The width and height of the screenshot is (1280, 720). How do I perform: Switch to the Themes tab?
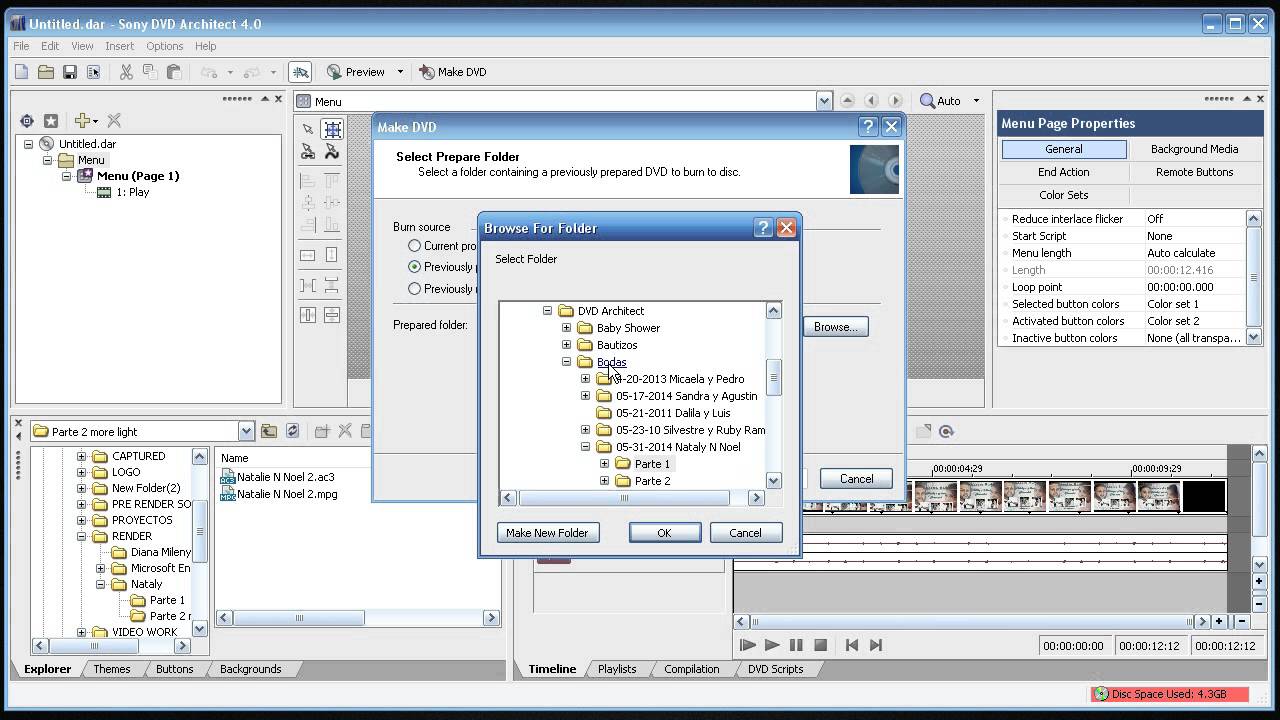click(x=112, y=669)
